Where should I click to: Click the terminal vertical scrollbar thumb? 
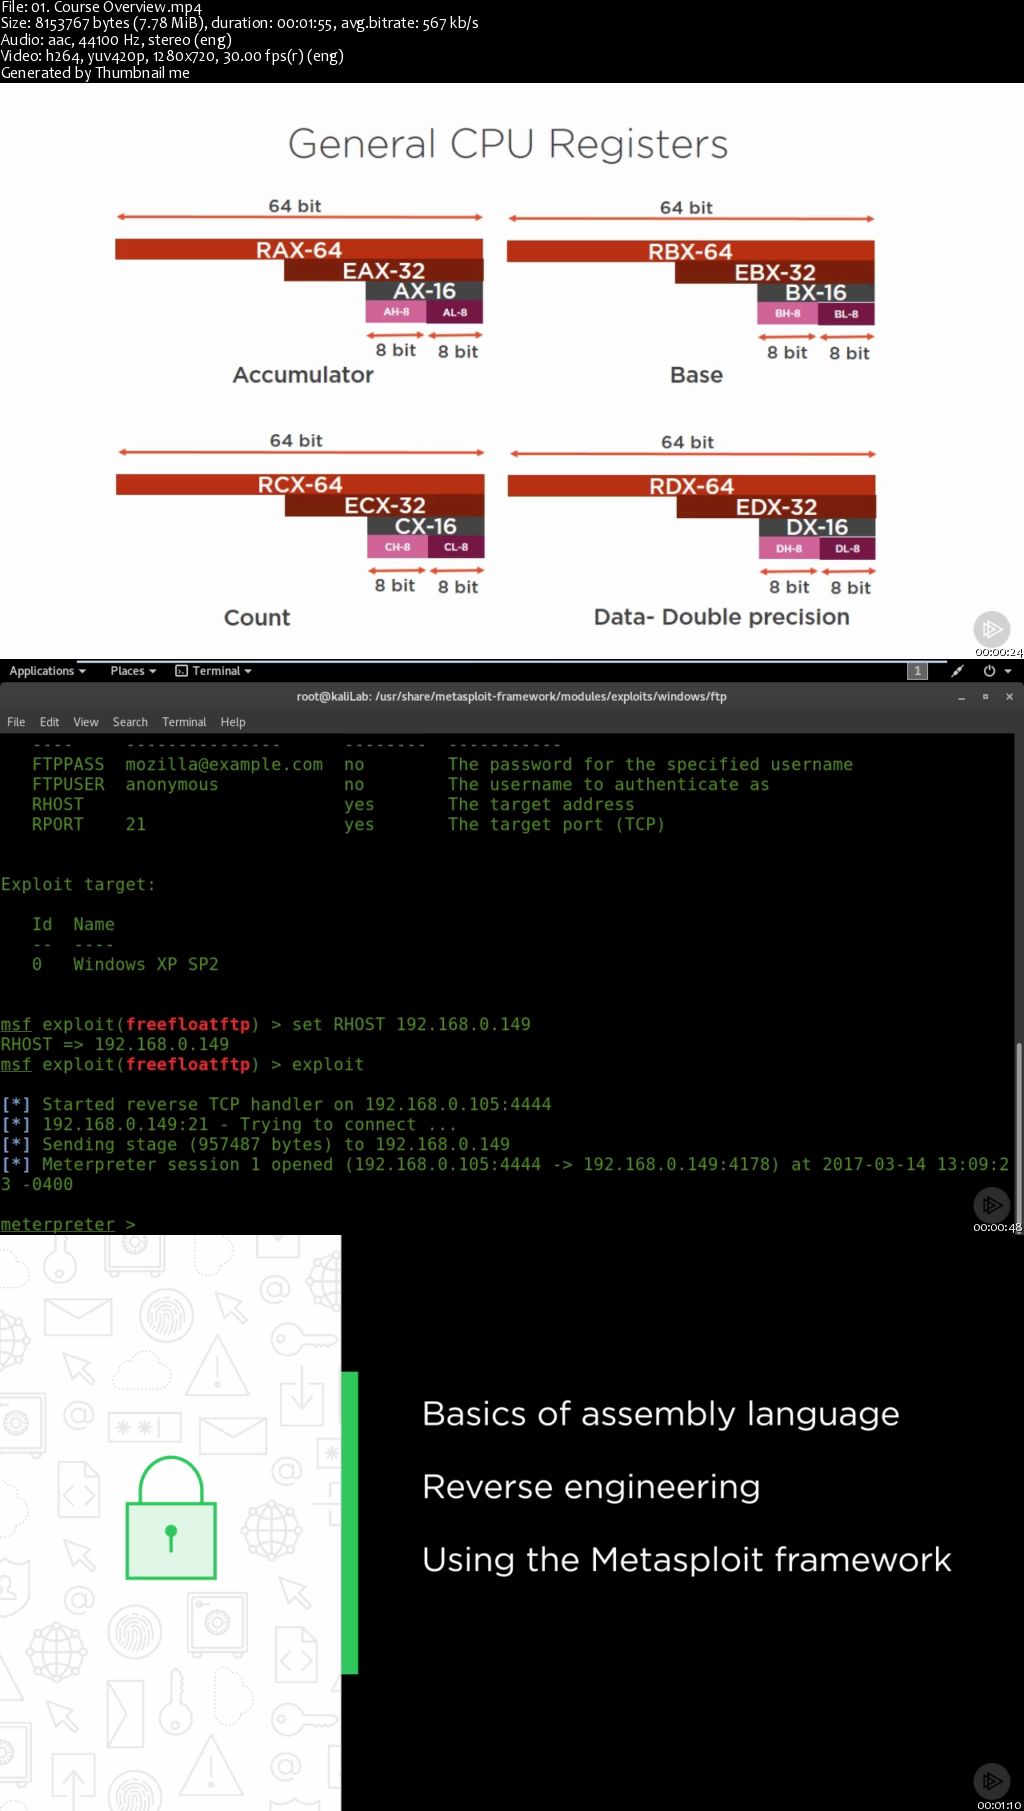coord(1019,1138)
